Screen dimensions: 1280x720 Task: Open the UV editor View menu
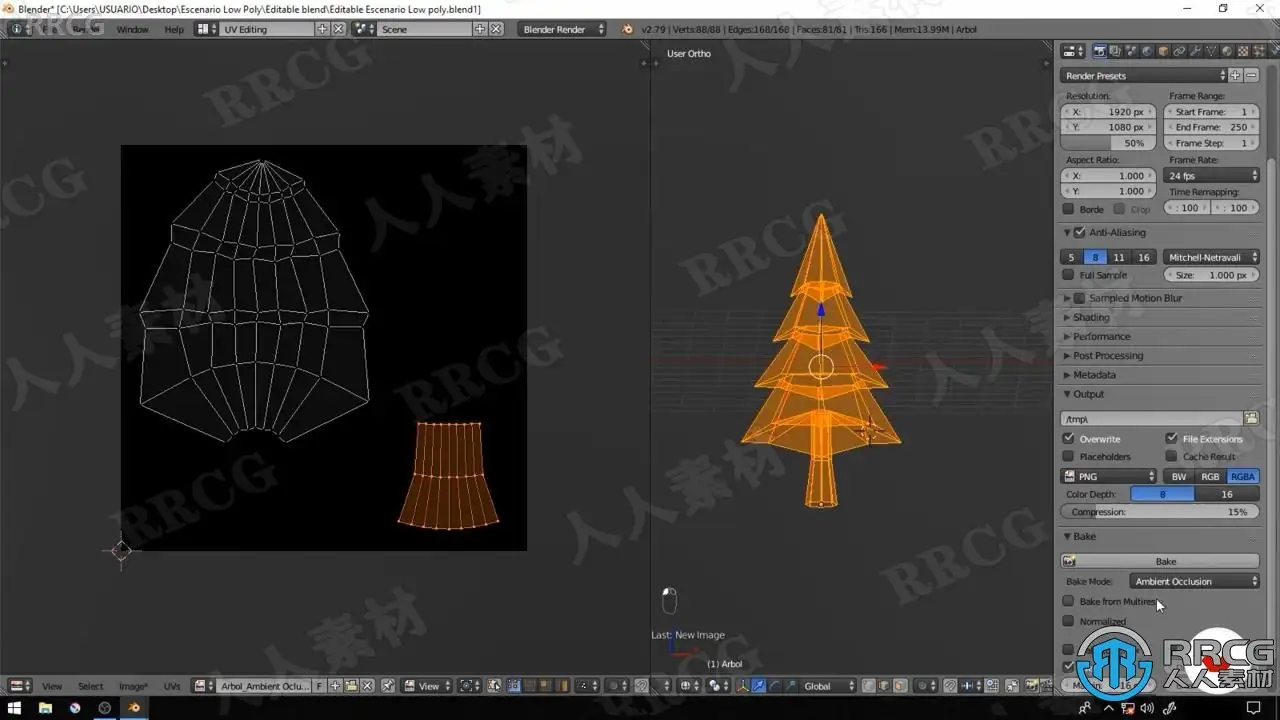coord(52,686)
